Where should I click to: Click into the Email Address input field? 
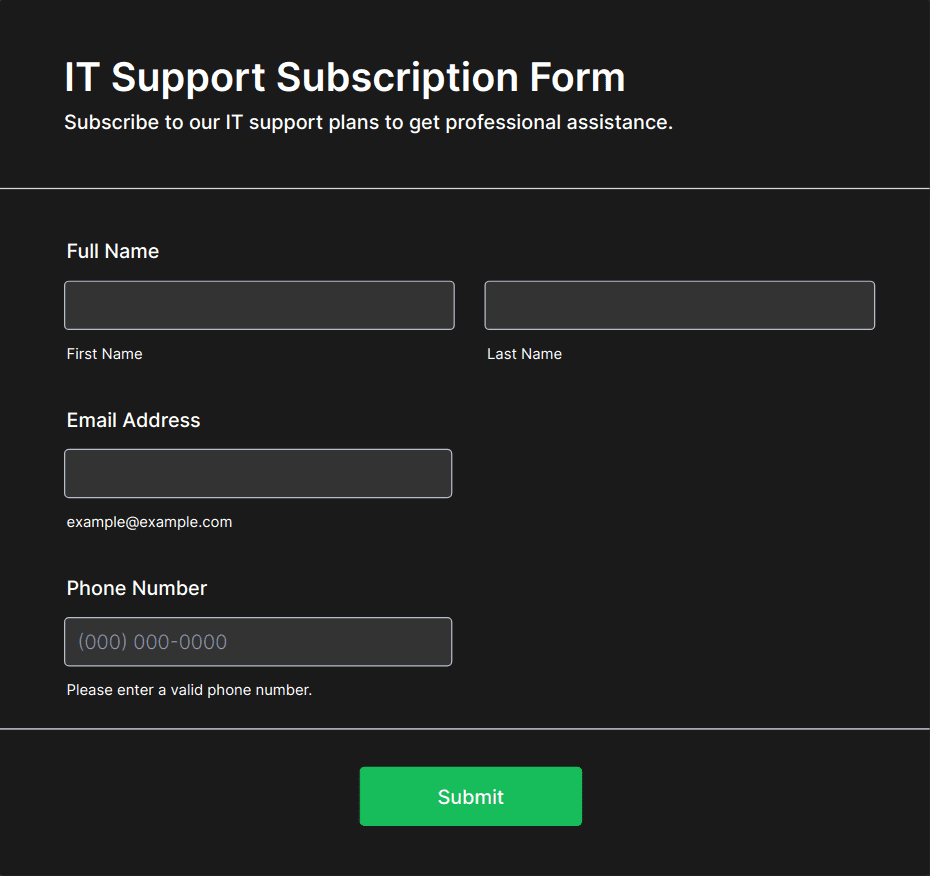click(258, 473)
